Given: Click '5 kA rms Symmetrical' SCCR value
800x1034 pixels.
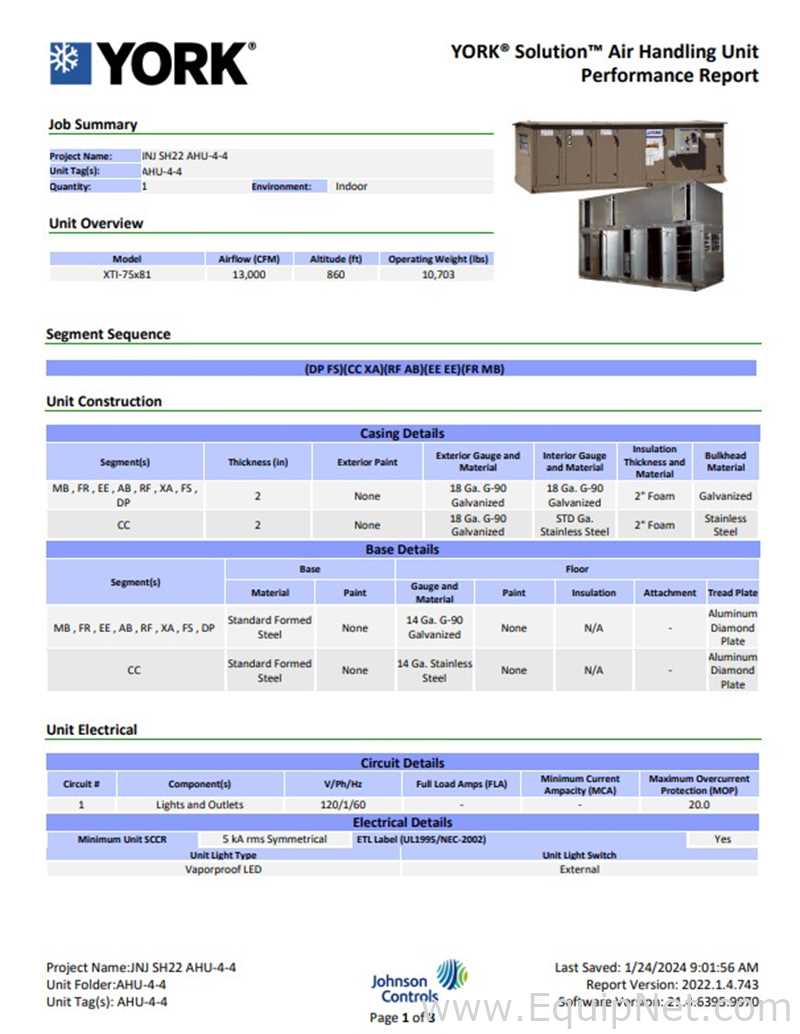Looking at the screenshot, I should [x=274, y=839].
